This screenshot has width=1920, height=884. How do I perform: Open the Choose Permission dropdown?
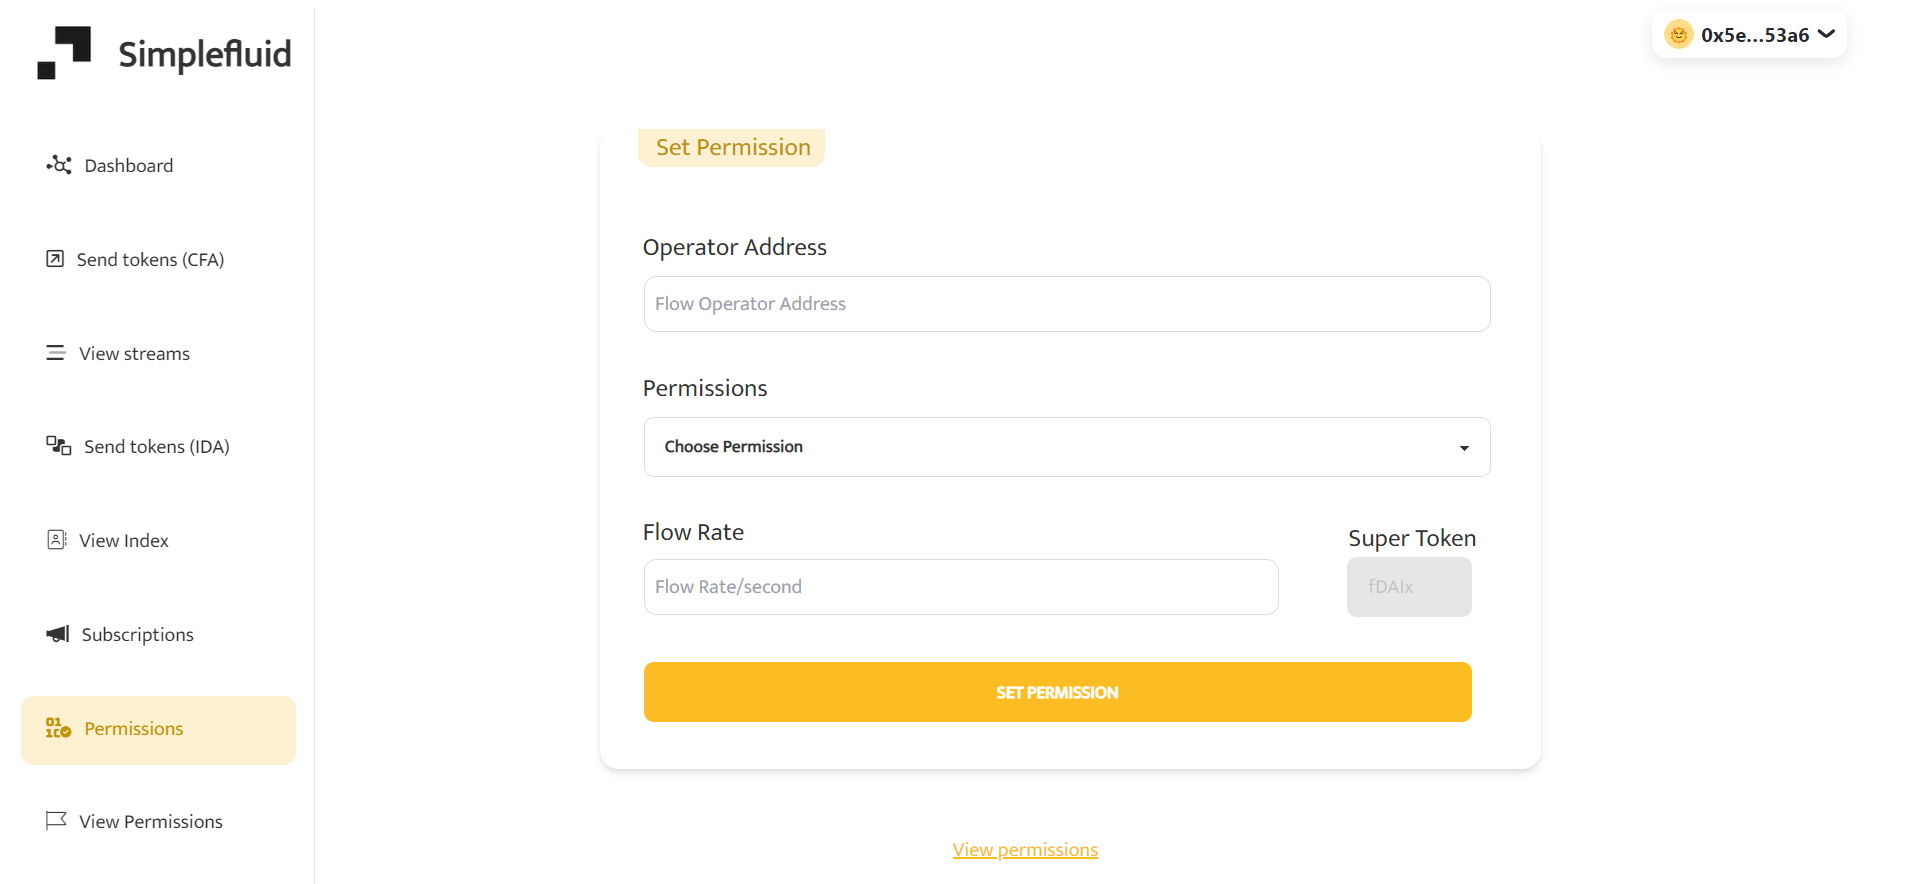(1067, 447)
